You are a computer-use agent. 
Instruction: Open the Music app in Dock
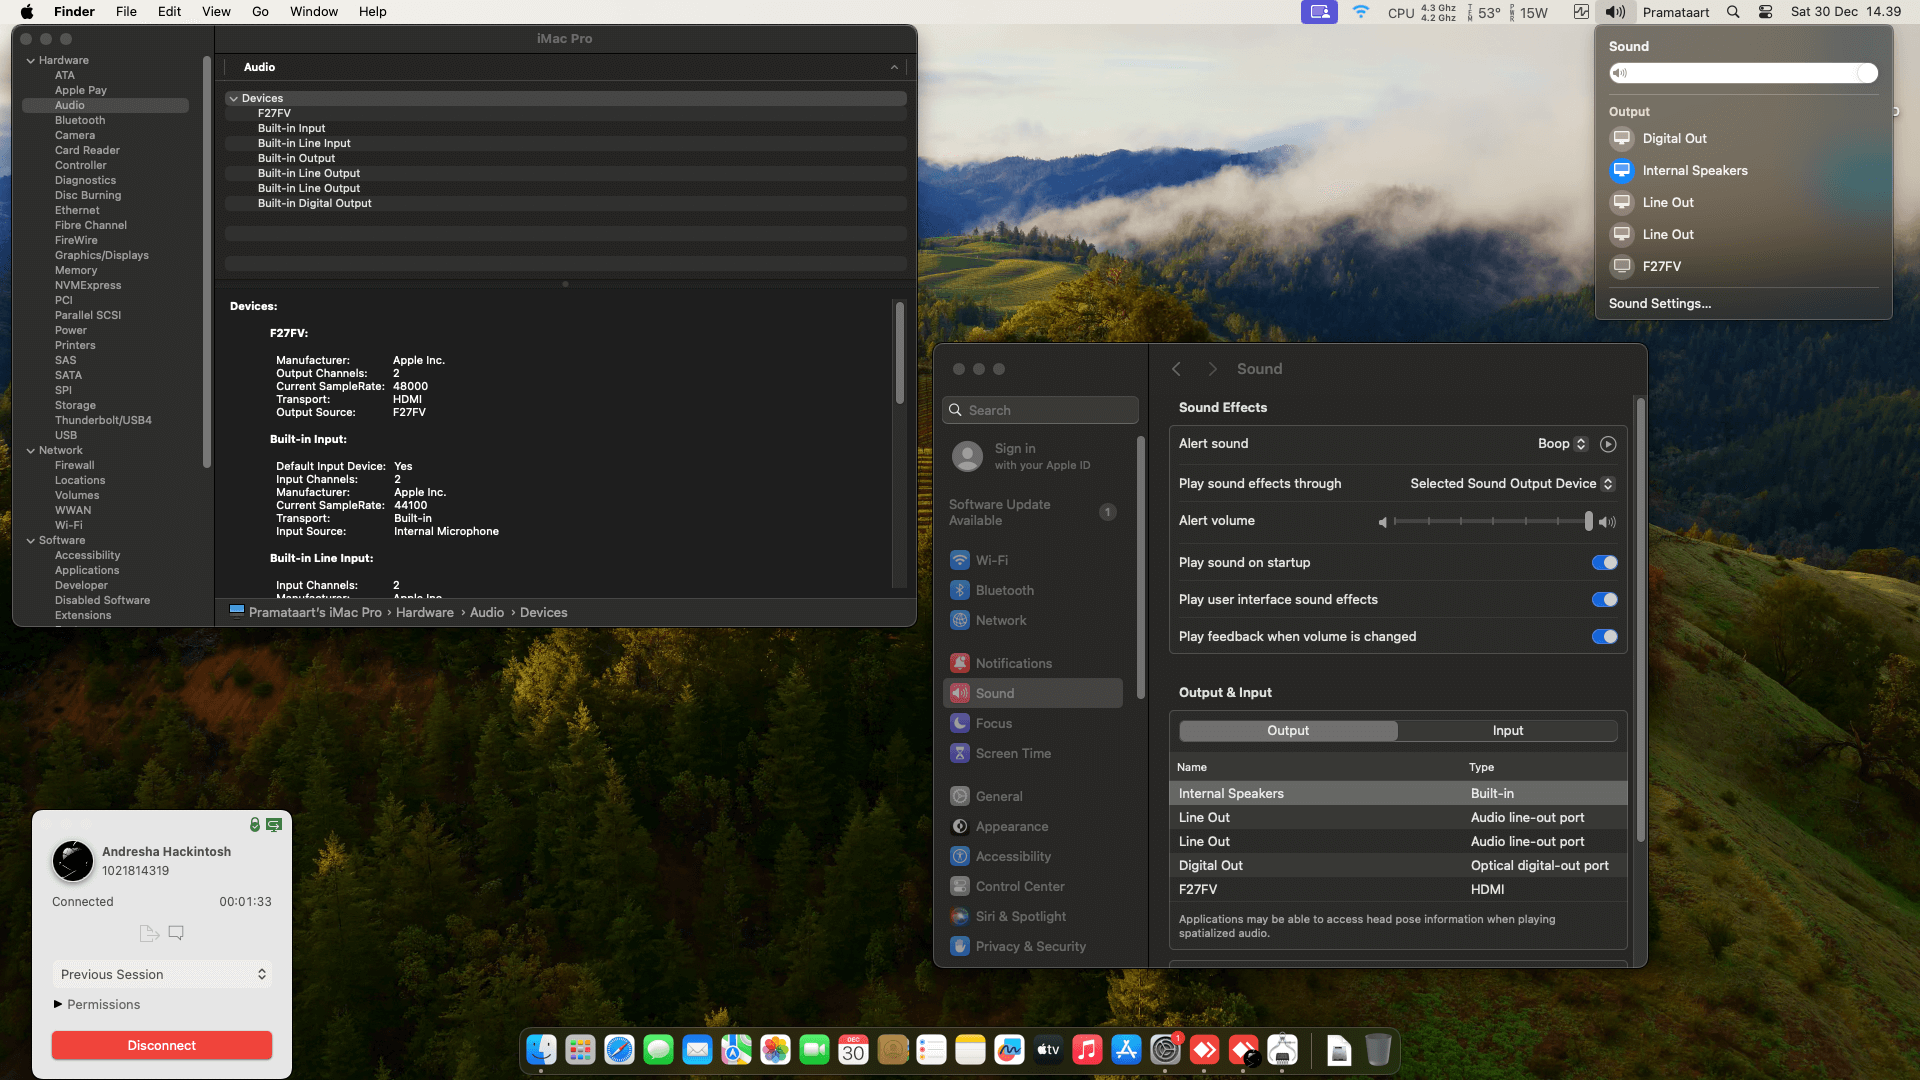(x=1087, y=1050)
